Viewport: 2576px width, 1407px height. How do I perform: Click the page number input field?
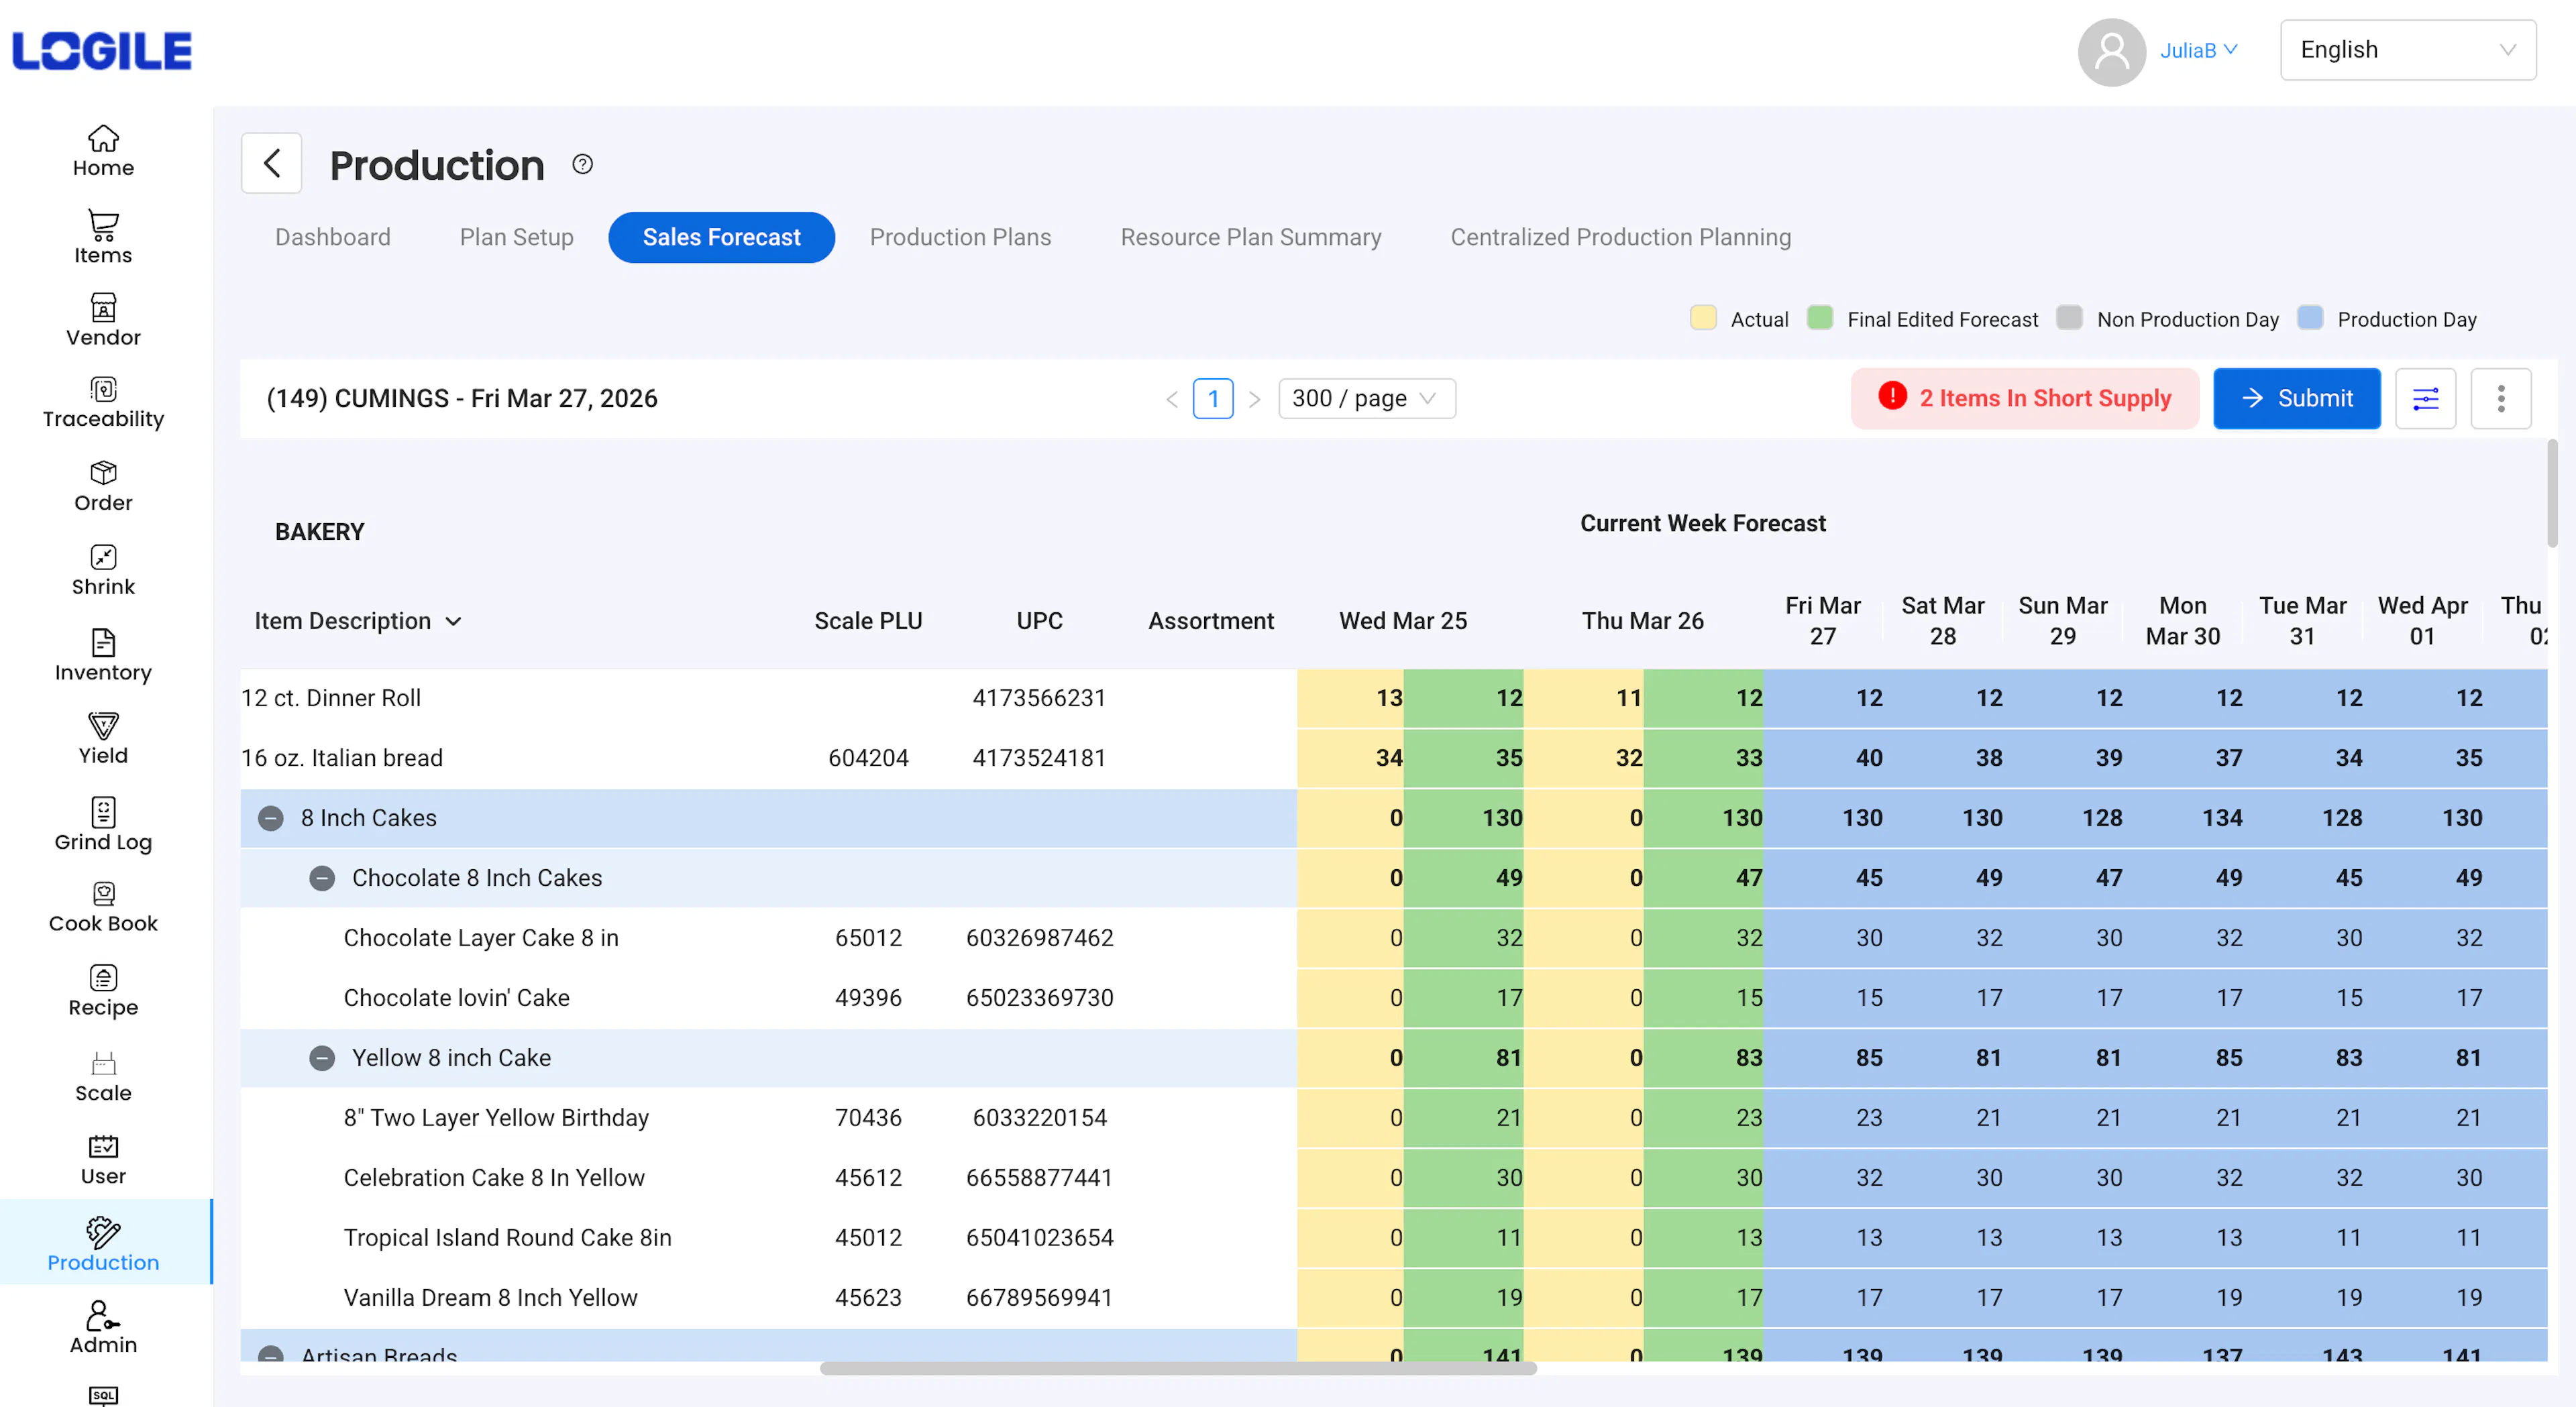[x=1213, y=398]
